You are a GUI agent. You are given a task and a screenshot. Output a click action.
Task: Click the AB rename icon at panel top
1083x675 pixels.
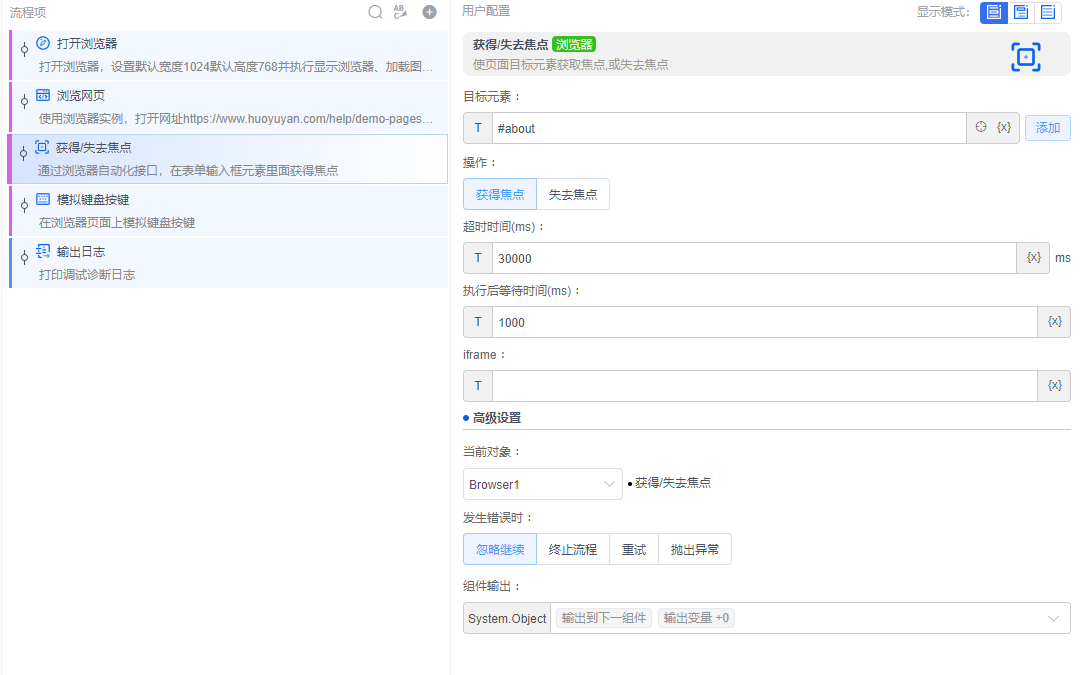point(400,12)
